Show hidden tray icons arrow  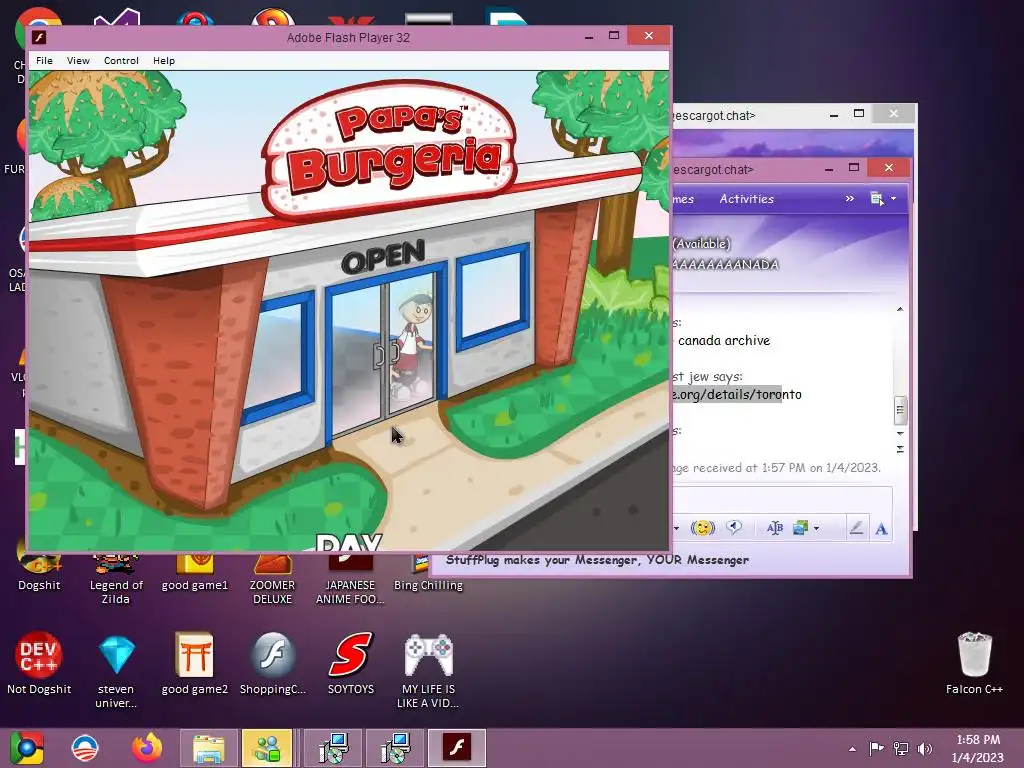(x=852, y=749)
